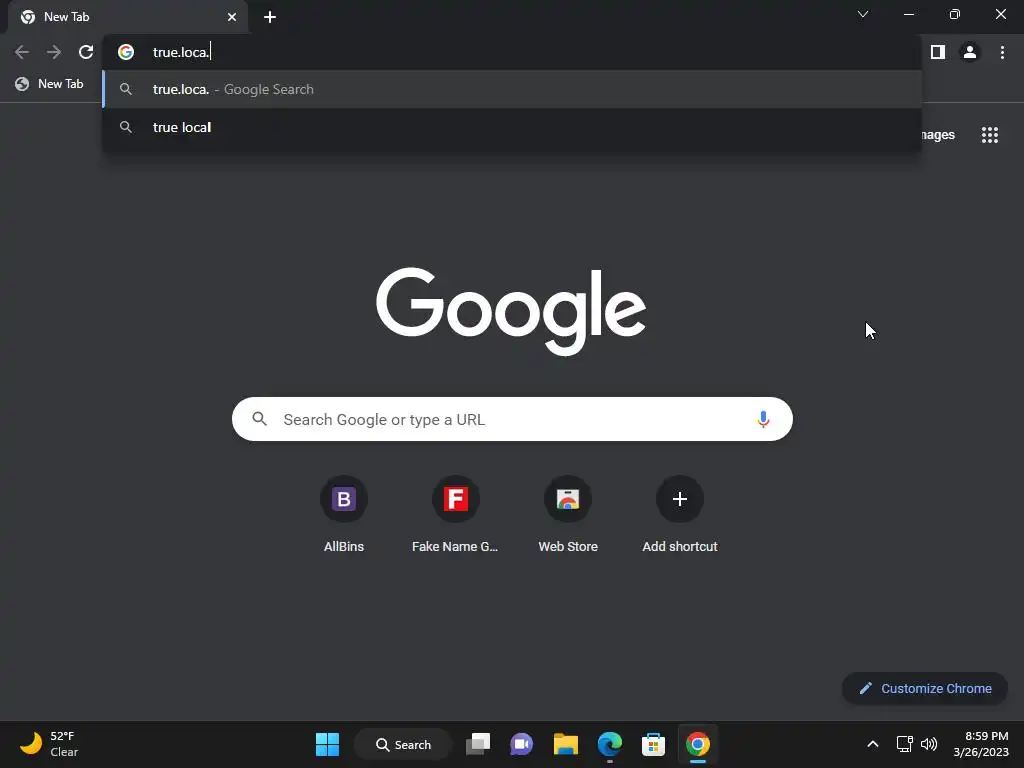This screenshot has height=768, width=1024.
Task: Choose the 'true local' suggestion
Action: tap(512, 127)
